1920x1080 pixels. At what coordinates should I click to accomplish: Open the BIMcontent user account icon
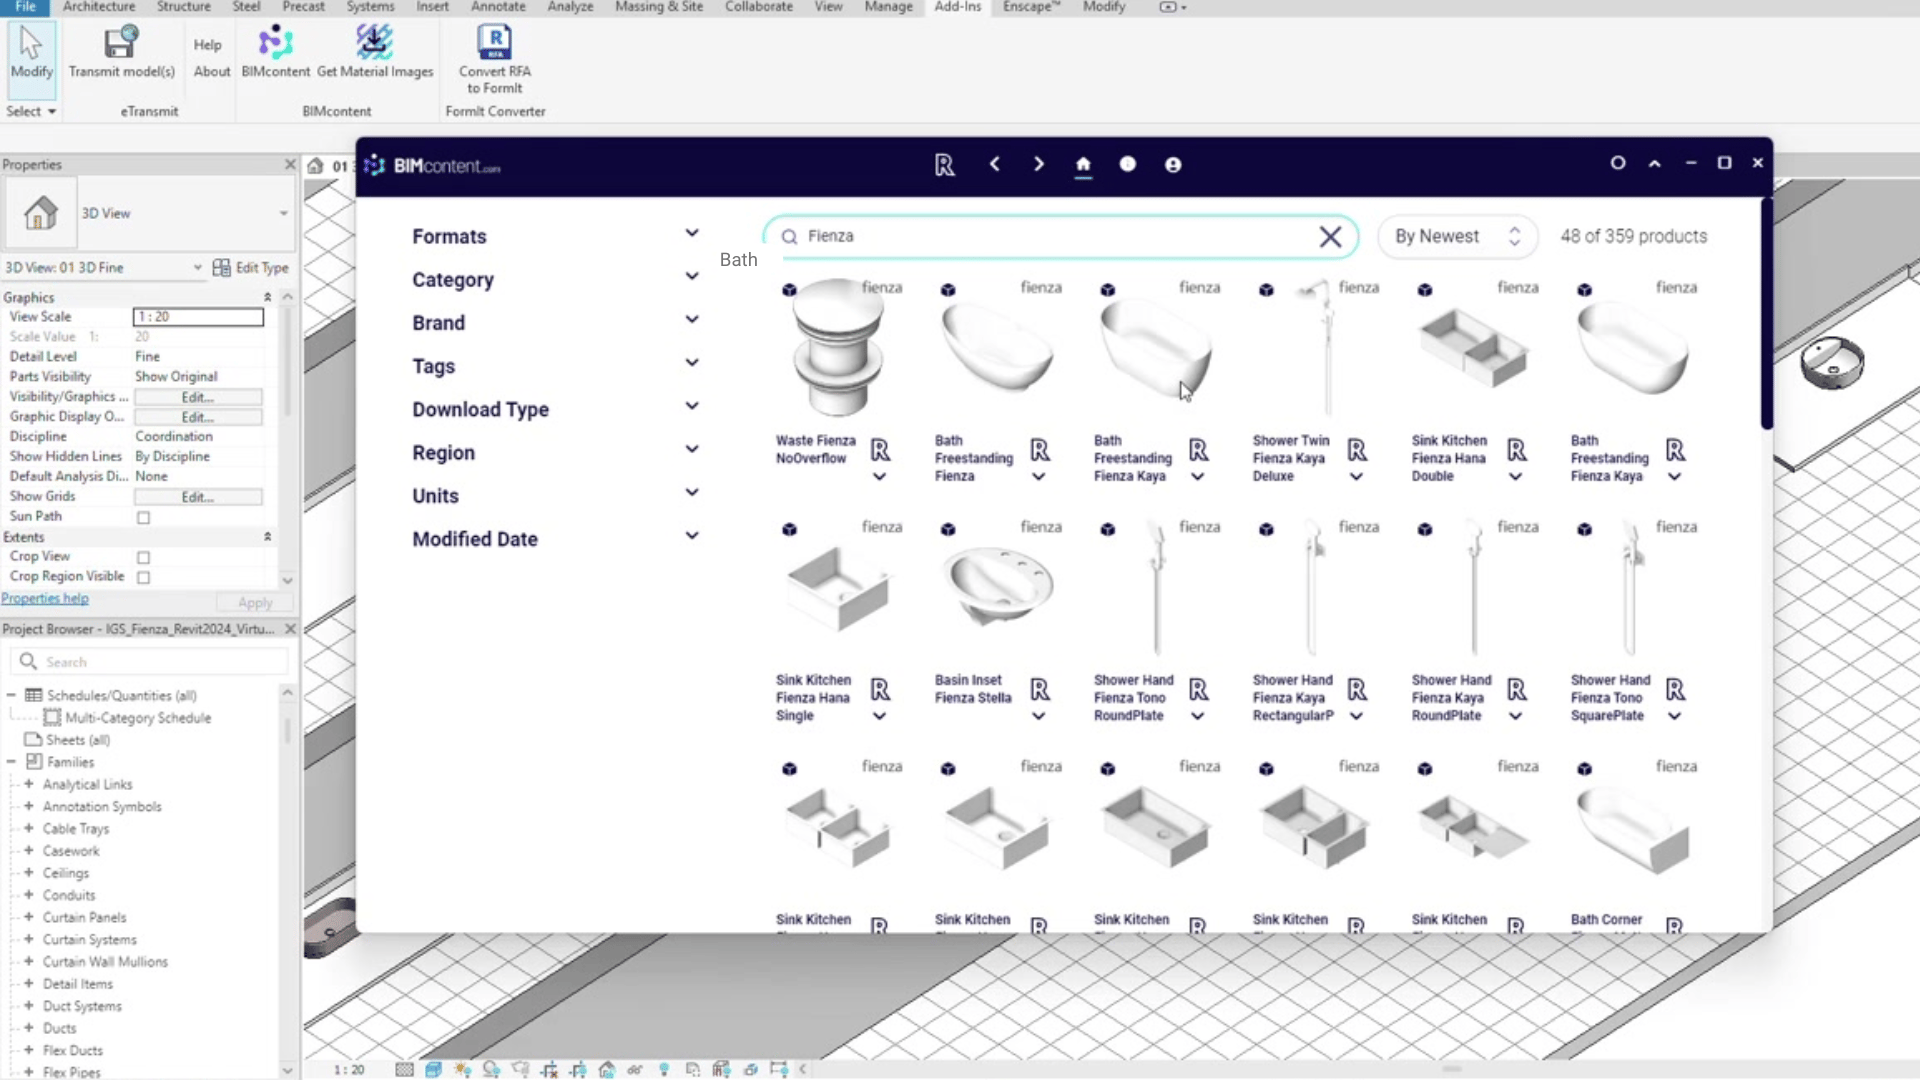(x=1173, y=165)
